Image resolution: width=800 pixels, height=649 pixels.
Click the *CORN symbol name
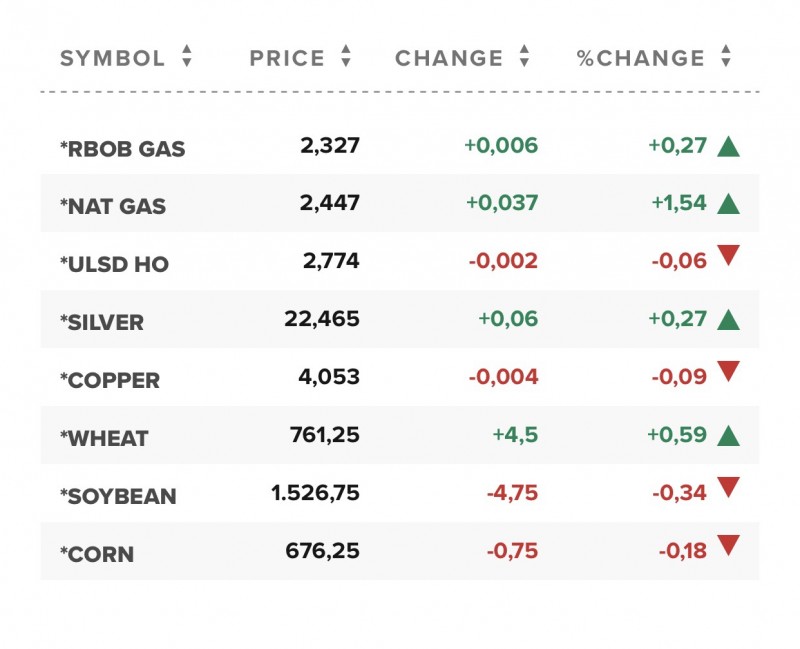97,555
